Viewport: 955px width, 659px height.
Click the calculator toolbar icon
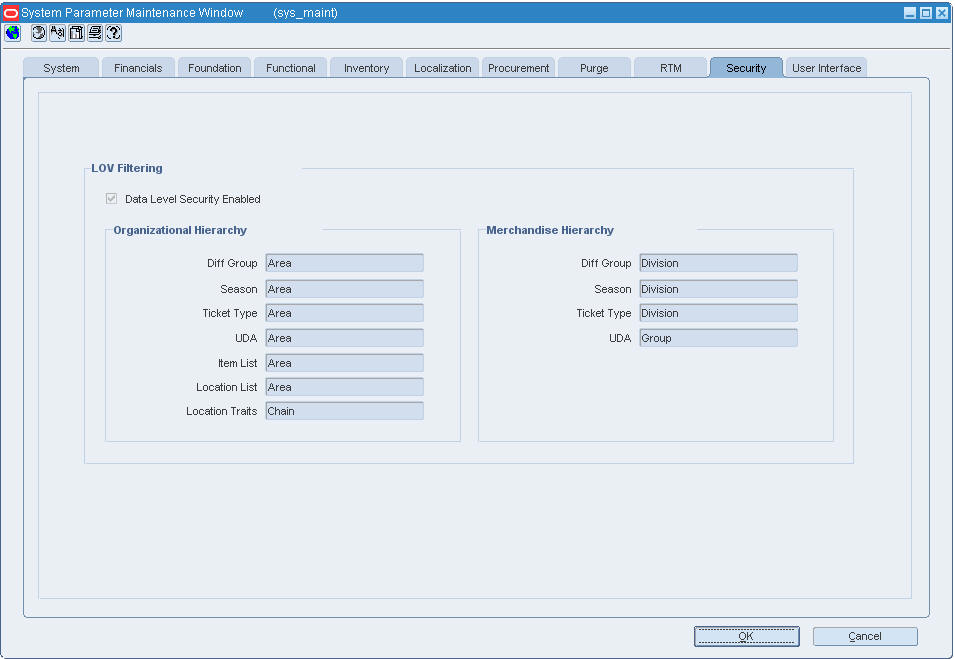click(x=76, y=33)
